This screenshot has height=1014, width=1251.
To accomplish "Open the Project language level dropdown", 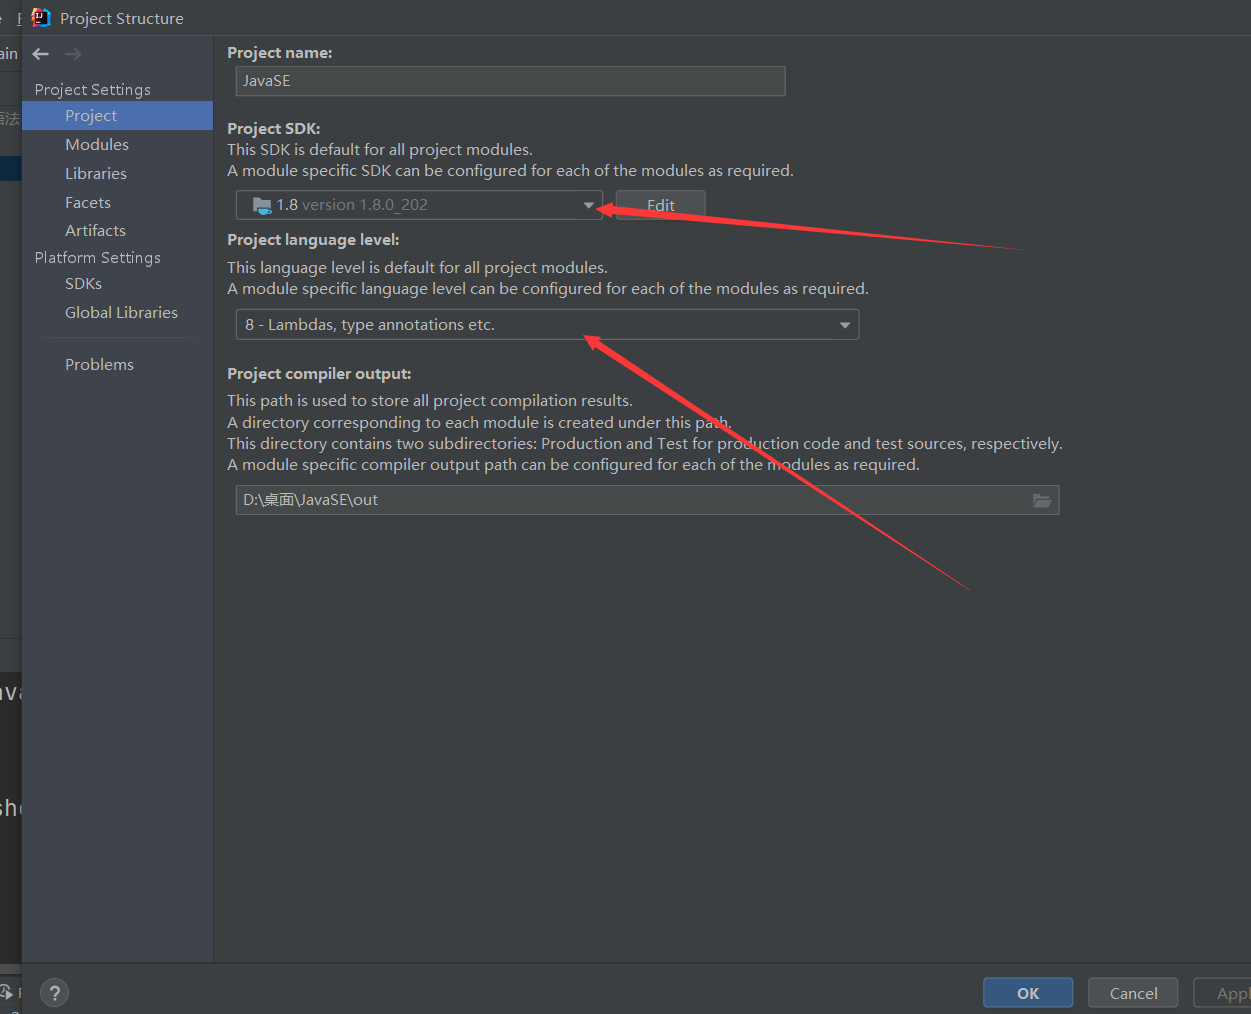I will coord(547,325).
